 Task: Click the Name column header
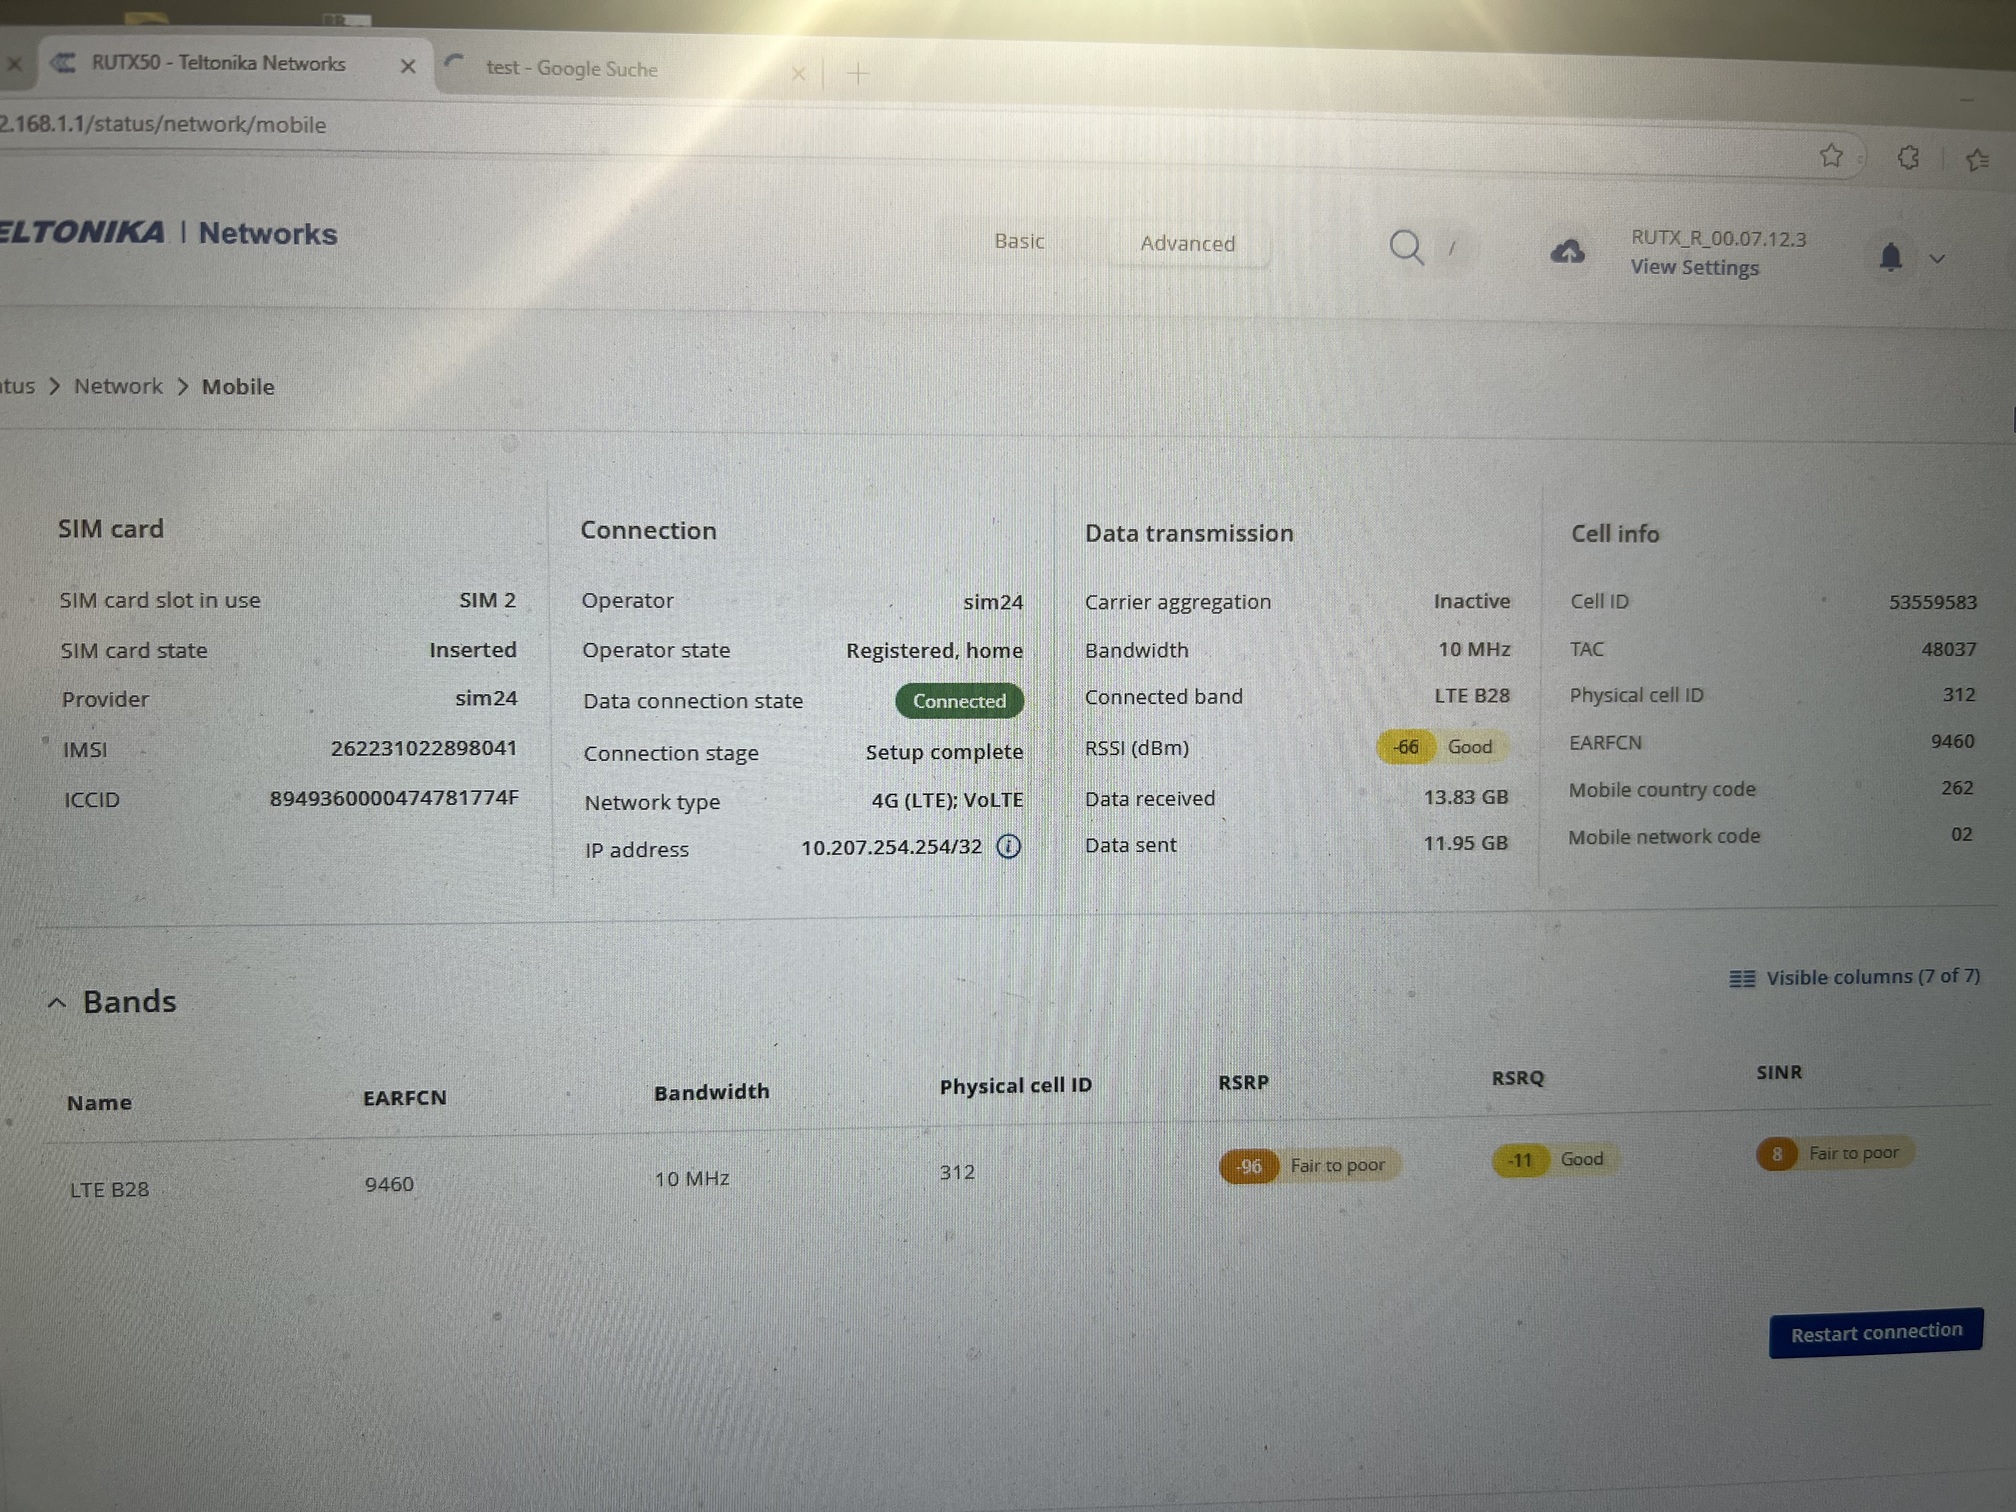tap(99, 1103)
